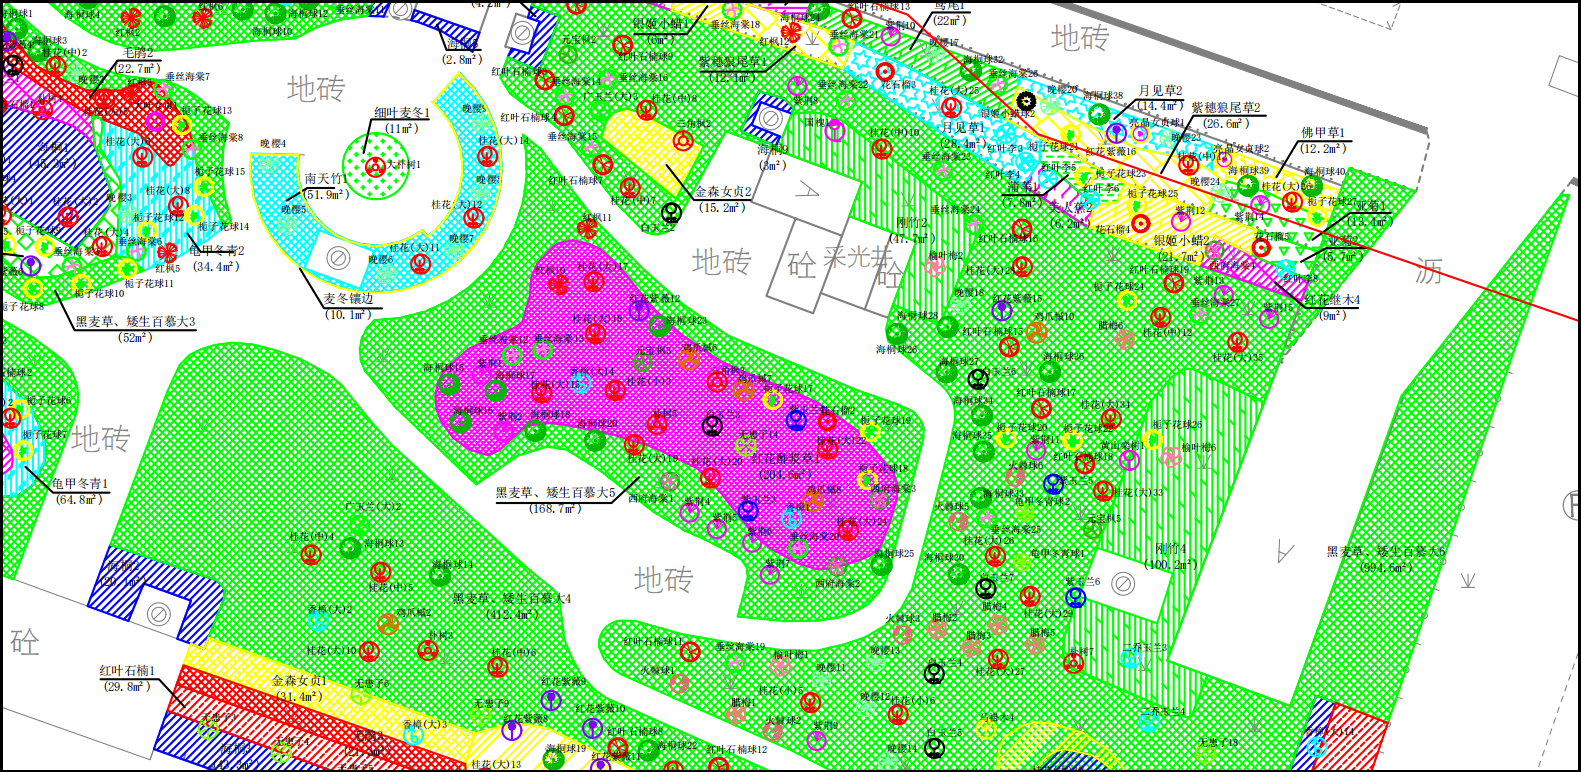Click the 桂花(大)12 tree symbol
1581x772 pixels.
[x=472, y=218]
